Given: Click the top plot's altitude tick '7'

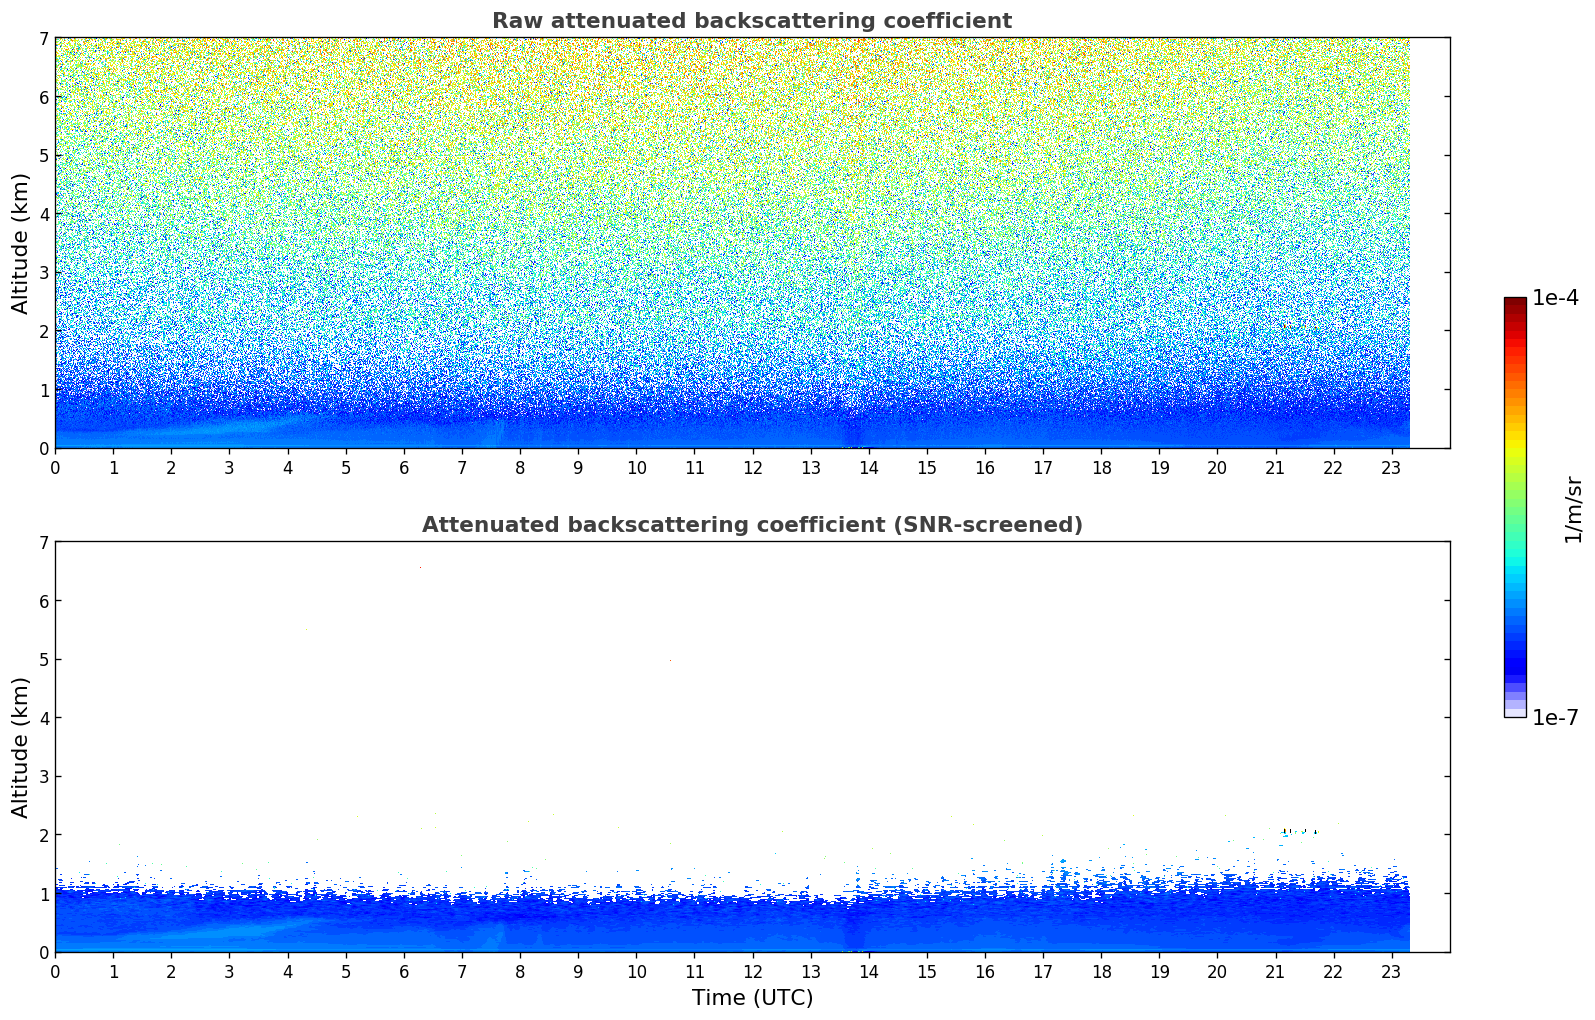Looking at the screenshot, I should pyautogui.click(x=43, y=39).
